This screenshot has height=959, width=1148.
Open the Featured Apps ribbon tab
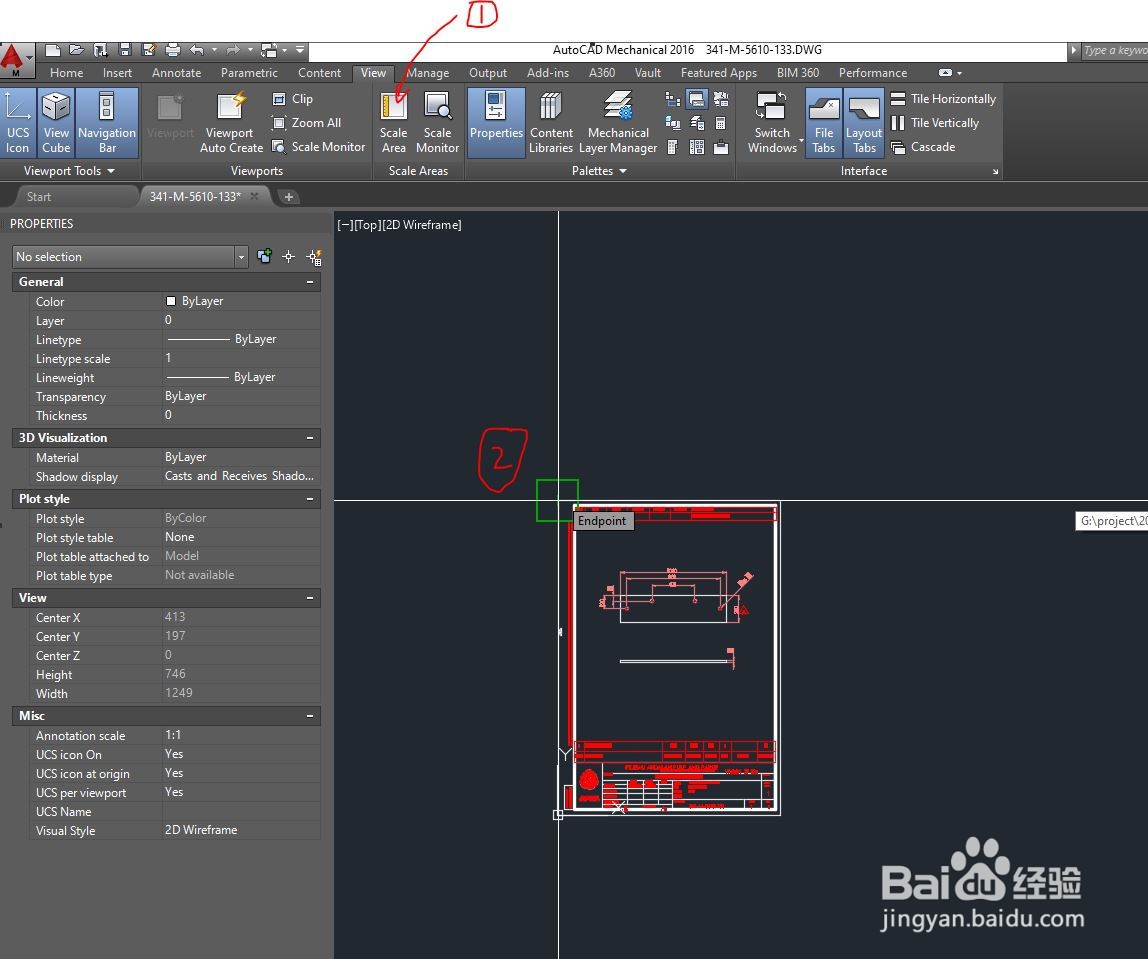point(718,72)
